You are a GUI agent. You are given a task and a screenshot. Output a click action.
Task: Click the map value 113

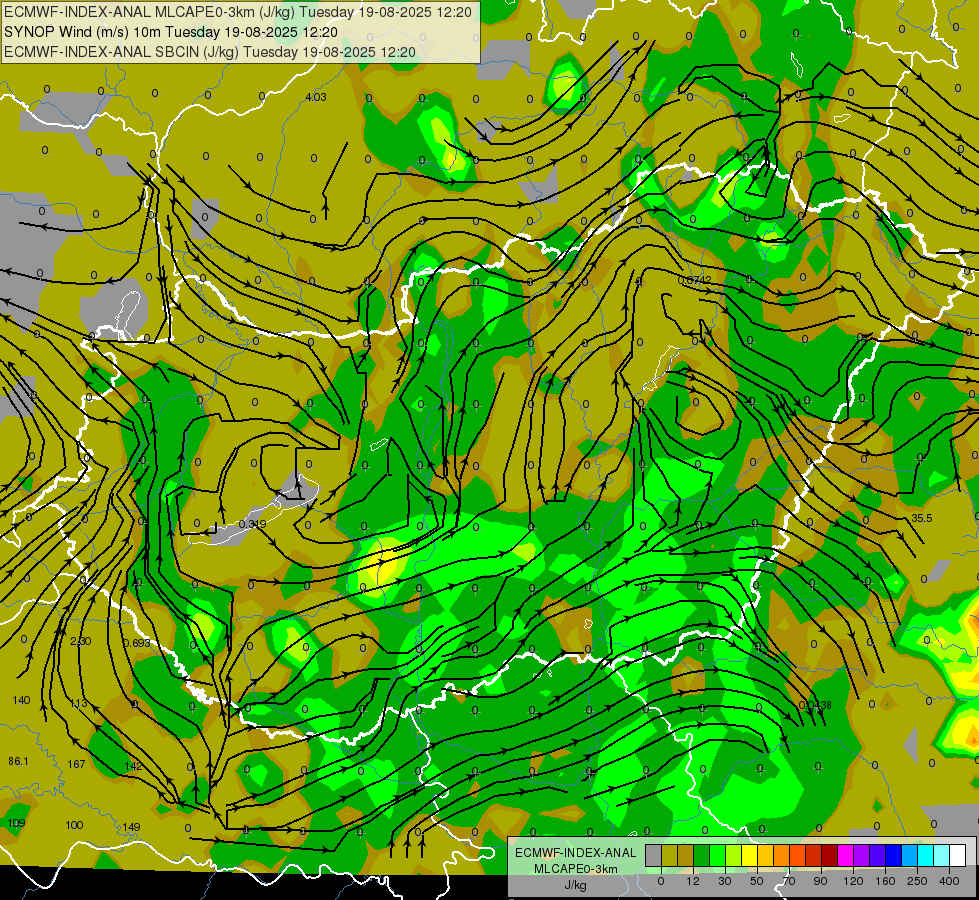[x=79, y=704]
